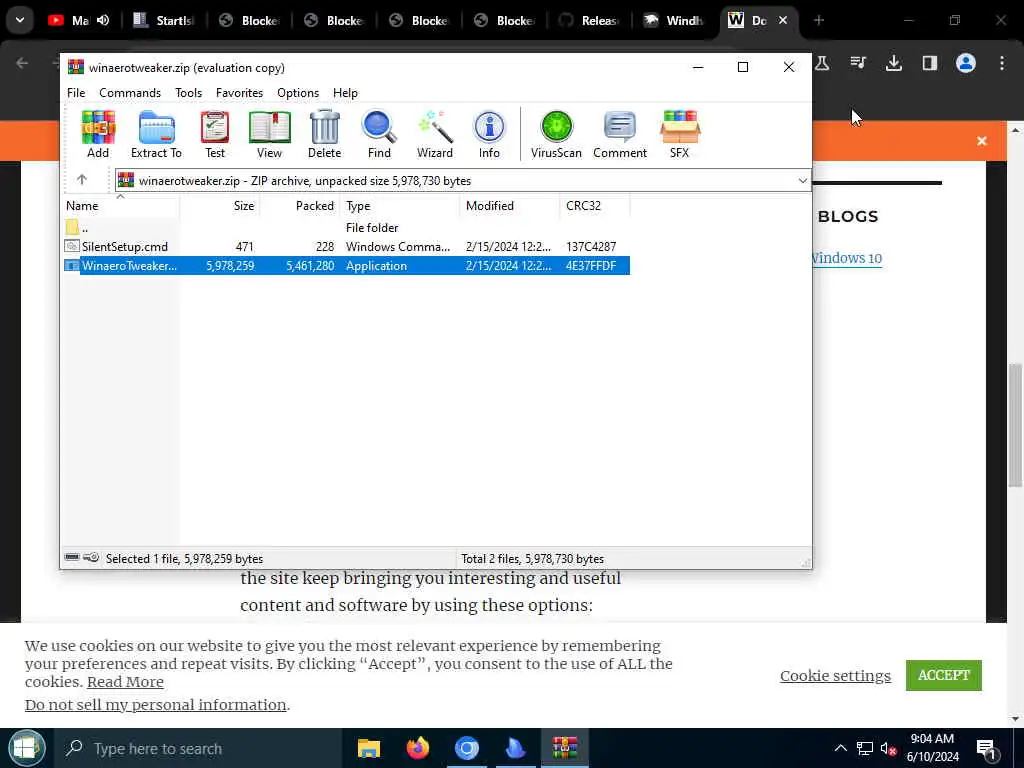
Task: Toggle the Chrome side panel icon
Action: [930, 63]
